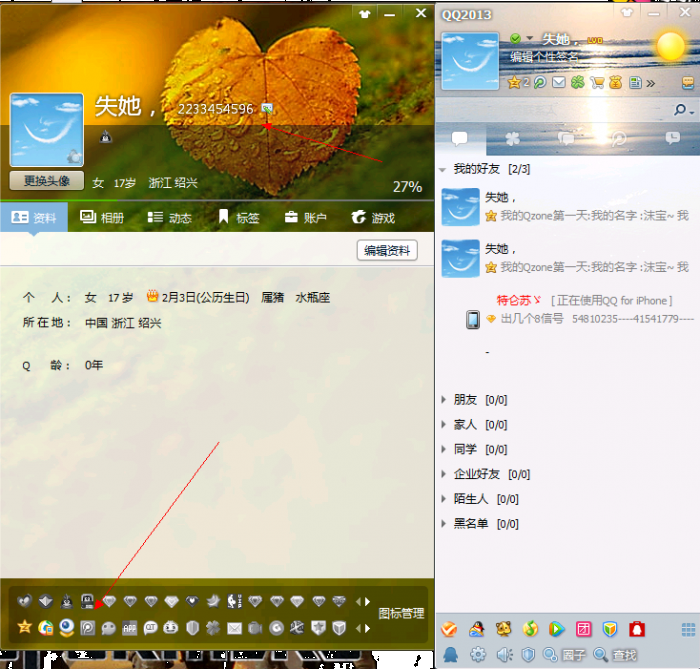Expand the search options dropdown arrow
Screen dimensions: 700x669
(x=692, y=111)
